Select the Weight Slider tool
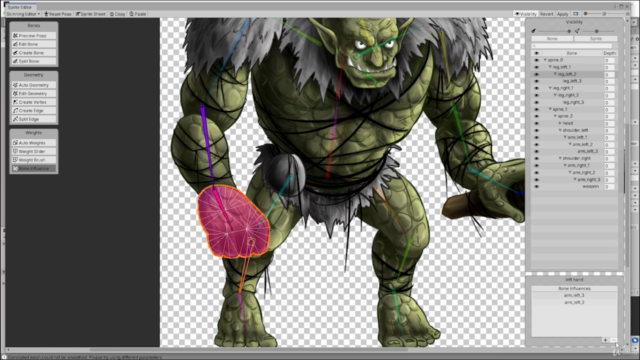Screen dimensions: 640x360 click(33, 151)
